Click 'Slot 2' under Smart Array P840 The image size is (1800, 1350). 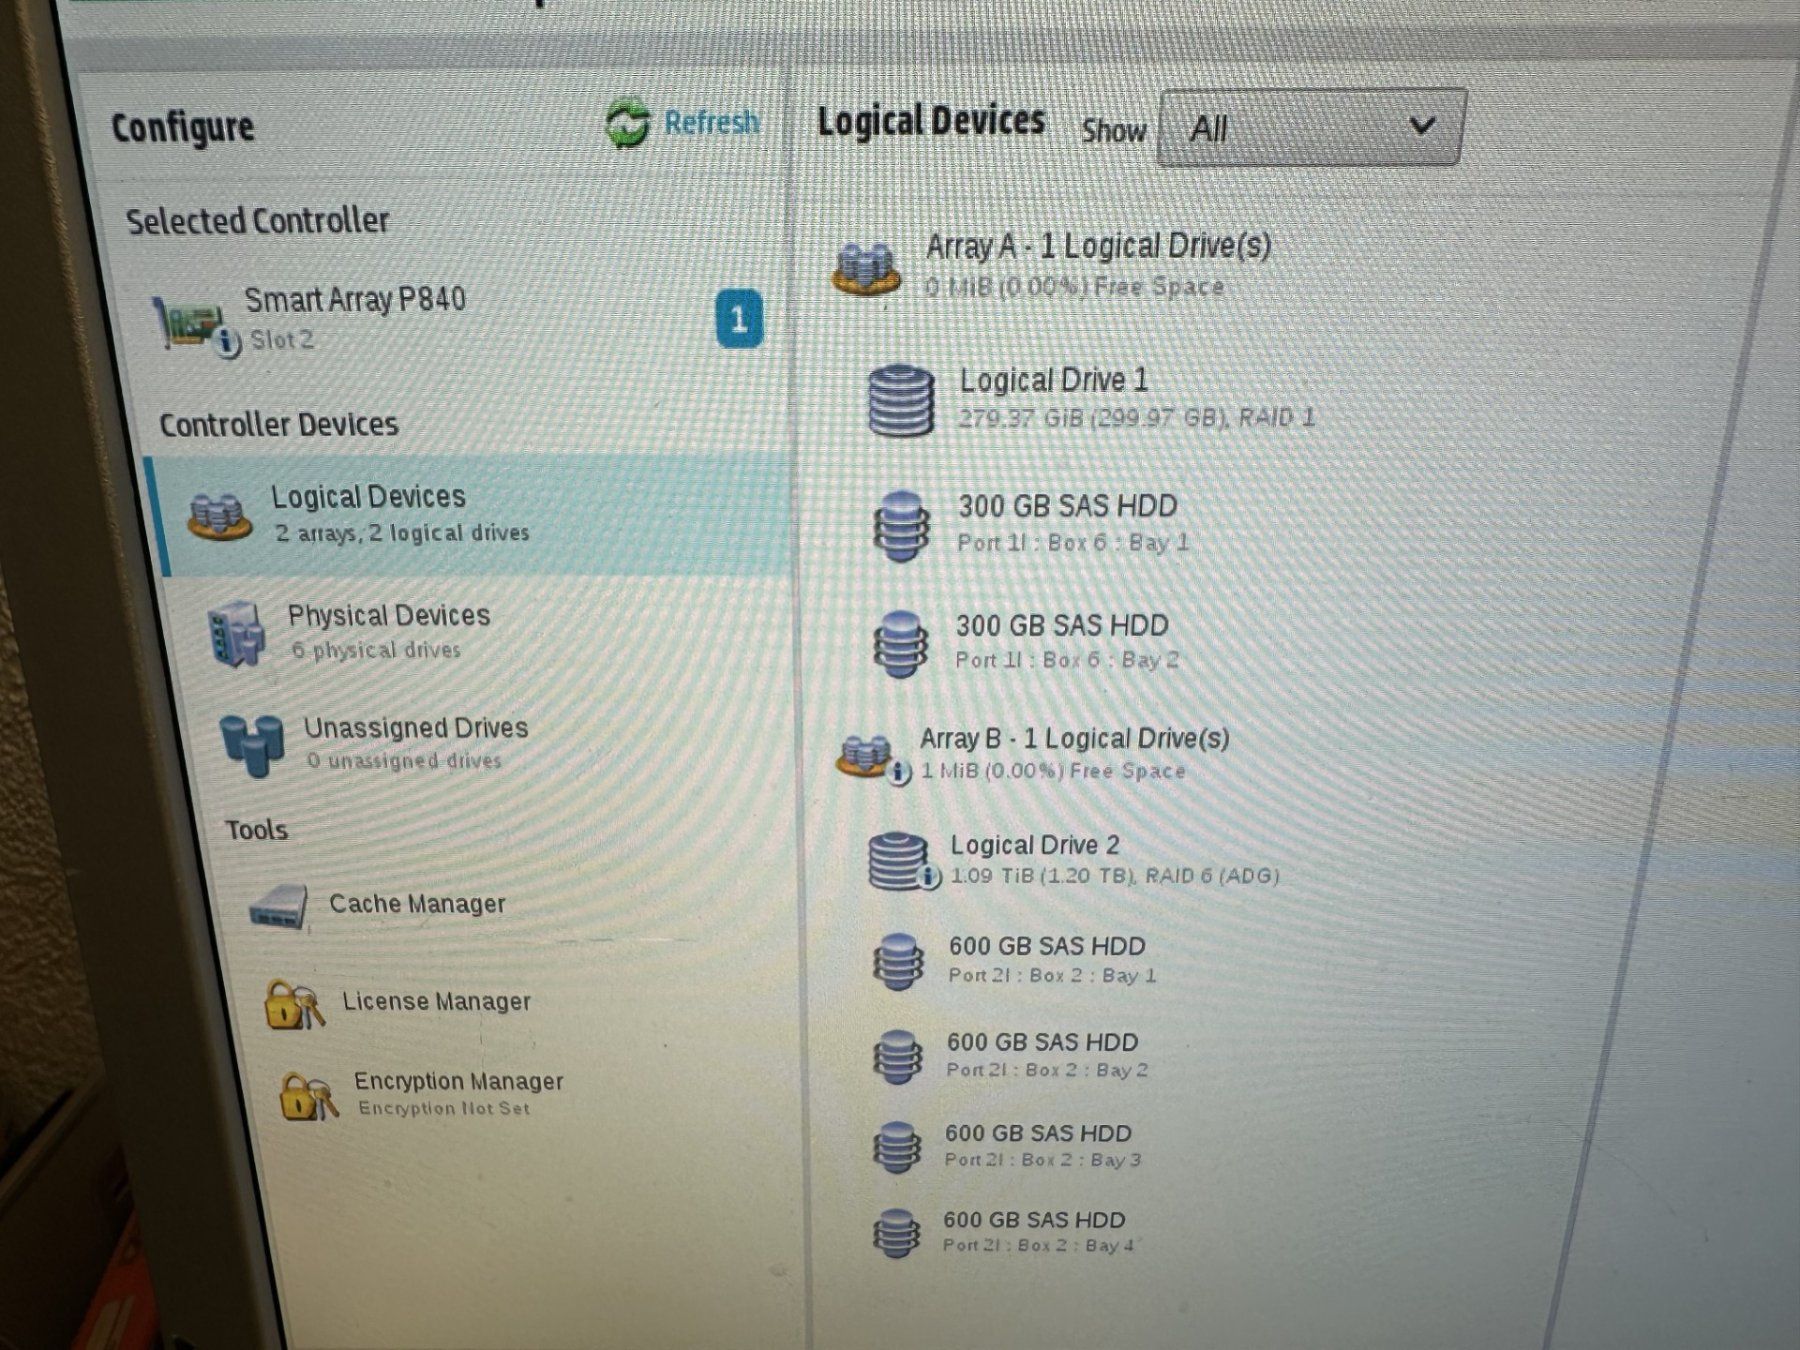click(x=282, y=340)
